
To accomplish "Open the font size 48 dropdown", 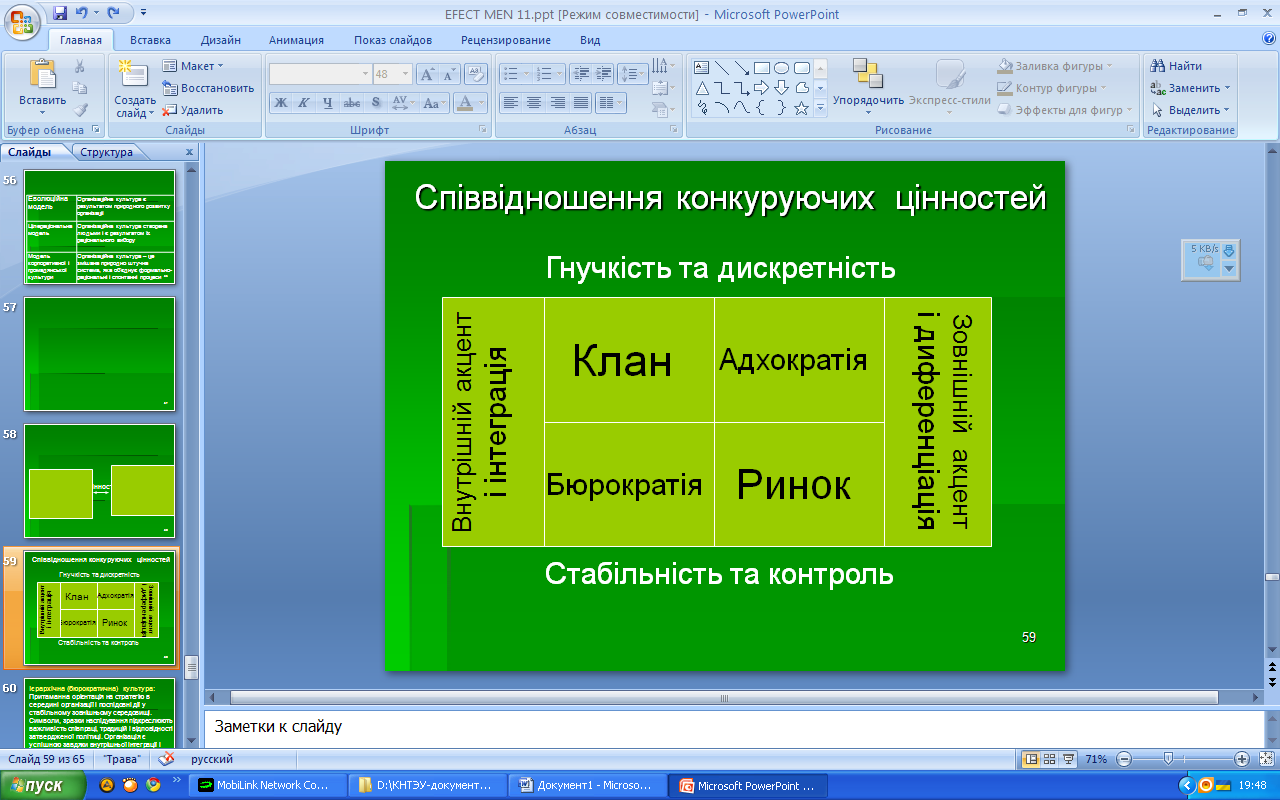I will tap(405, 74).
